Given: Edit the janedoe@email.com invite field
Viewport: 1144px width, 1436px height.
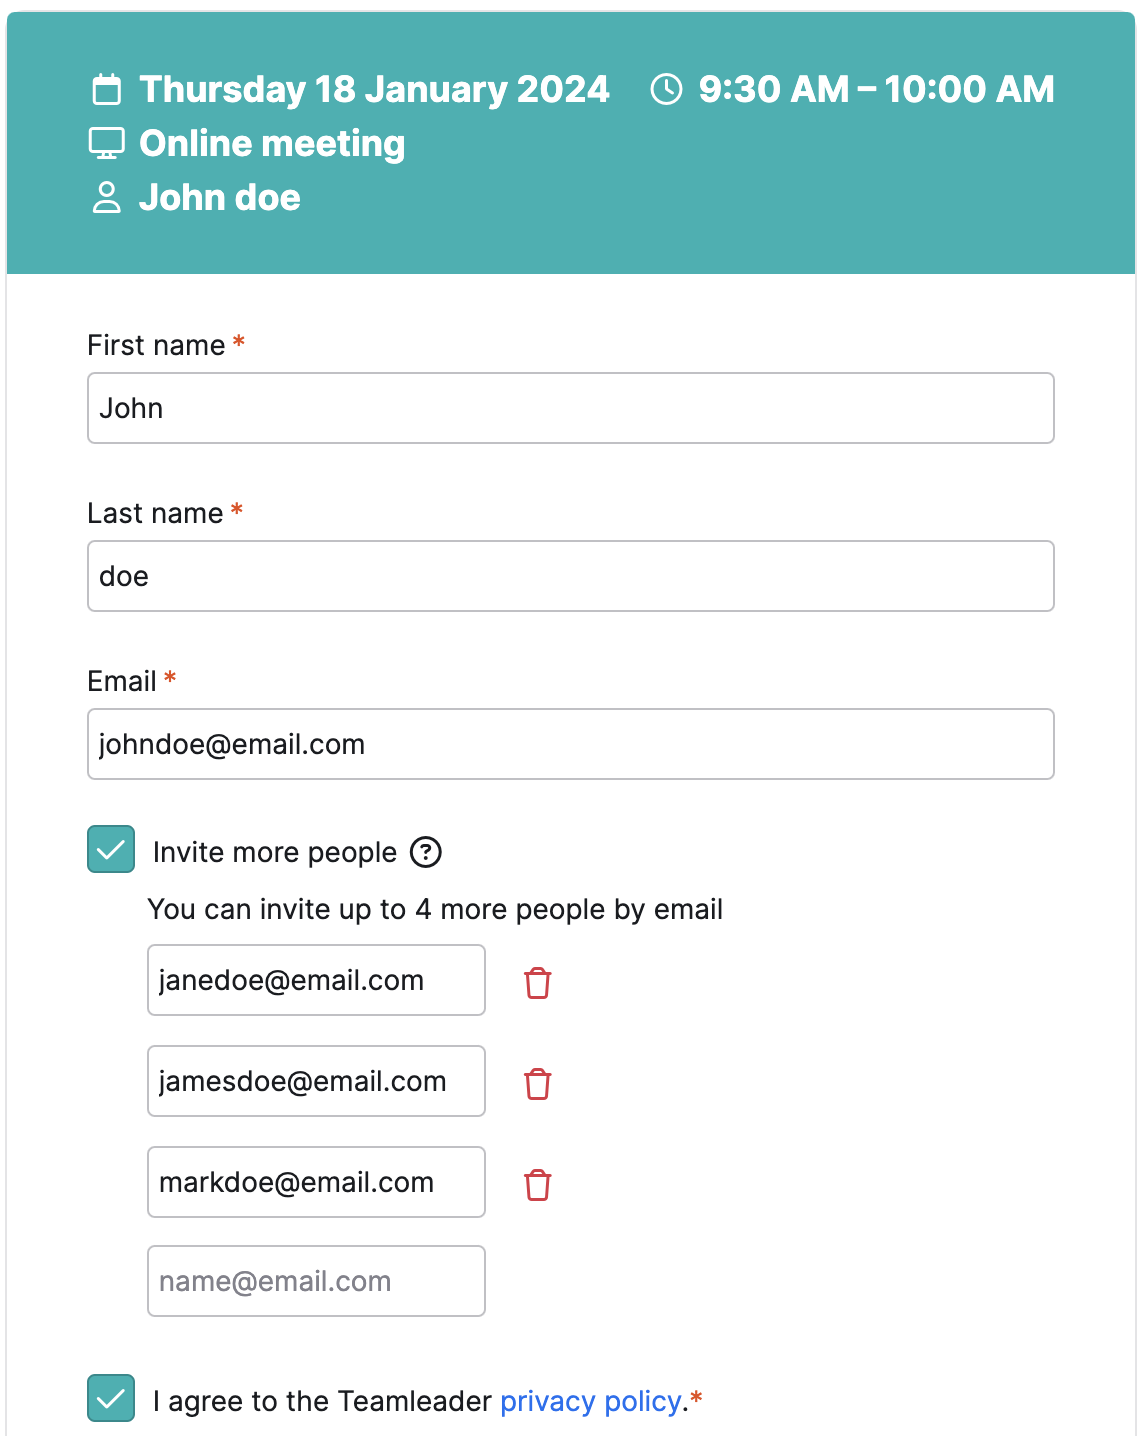Looking at the screenshot, I should pos(316,980).
